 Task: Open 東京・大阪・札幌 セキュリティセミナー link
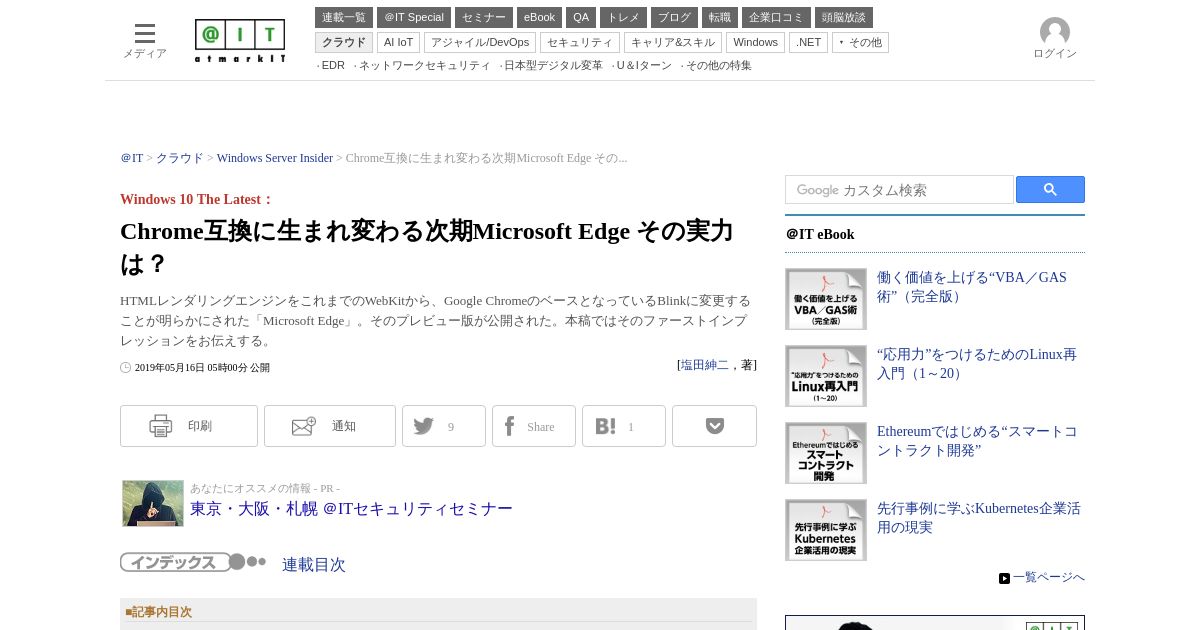pyautogui.click(x=351, y=509)
